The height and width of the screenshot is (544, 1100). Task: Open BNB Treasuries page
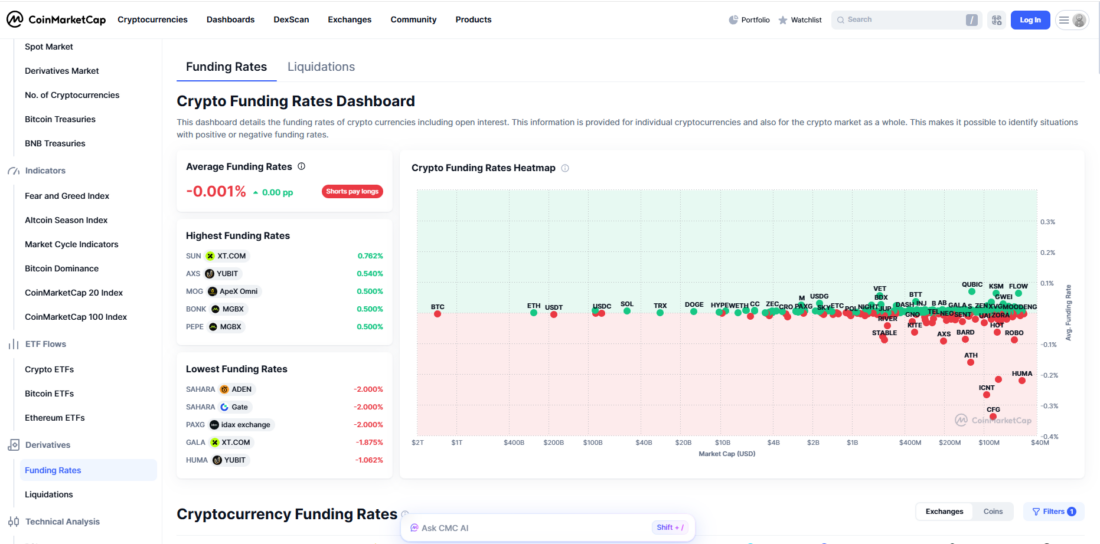pyautogui.click(x=55, y=143)
